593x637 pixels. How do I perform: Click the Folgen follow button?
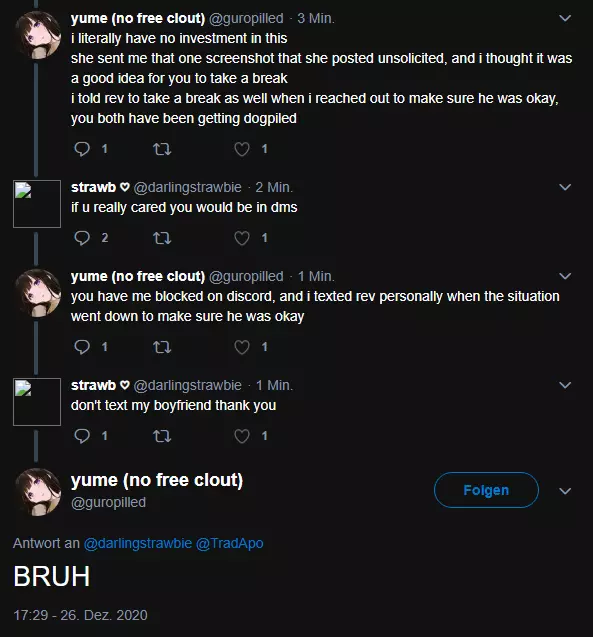coord(486,490)
